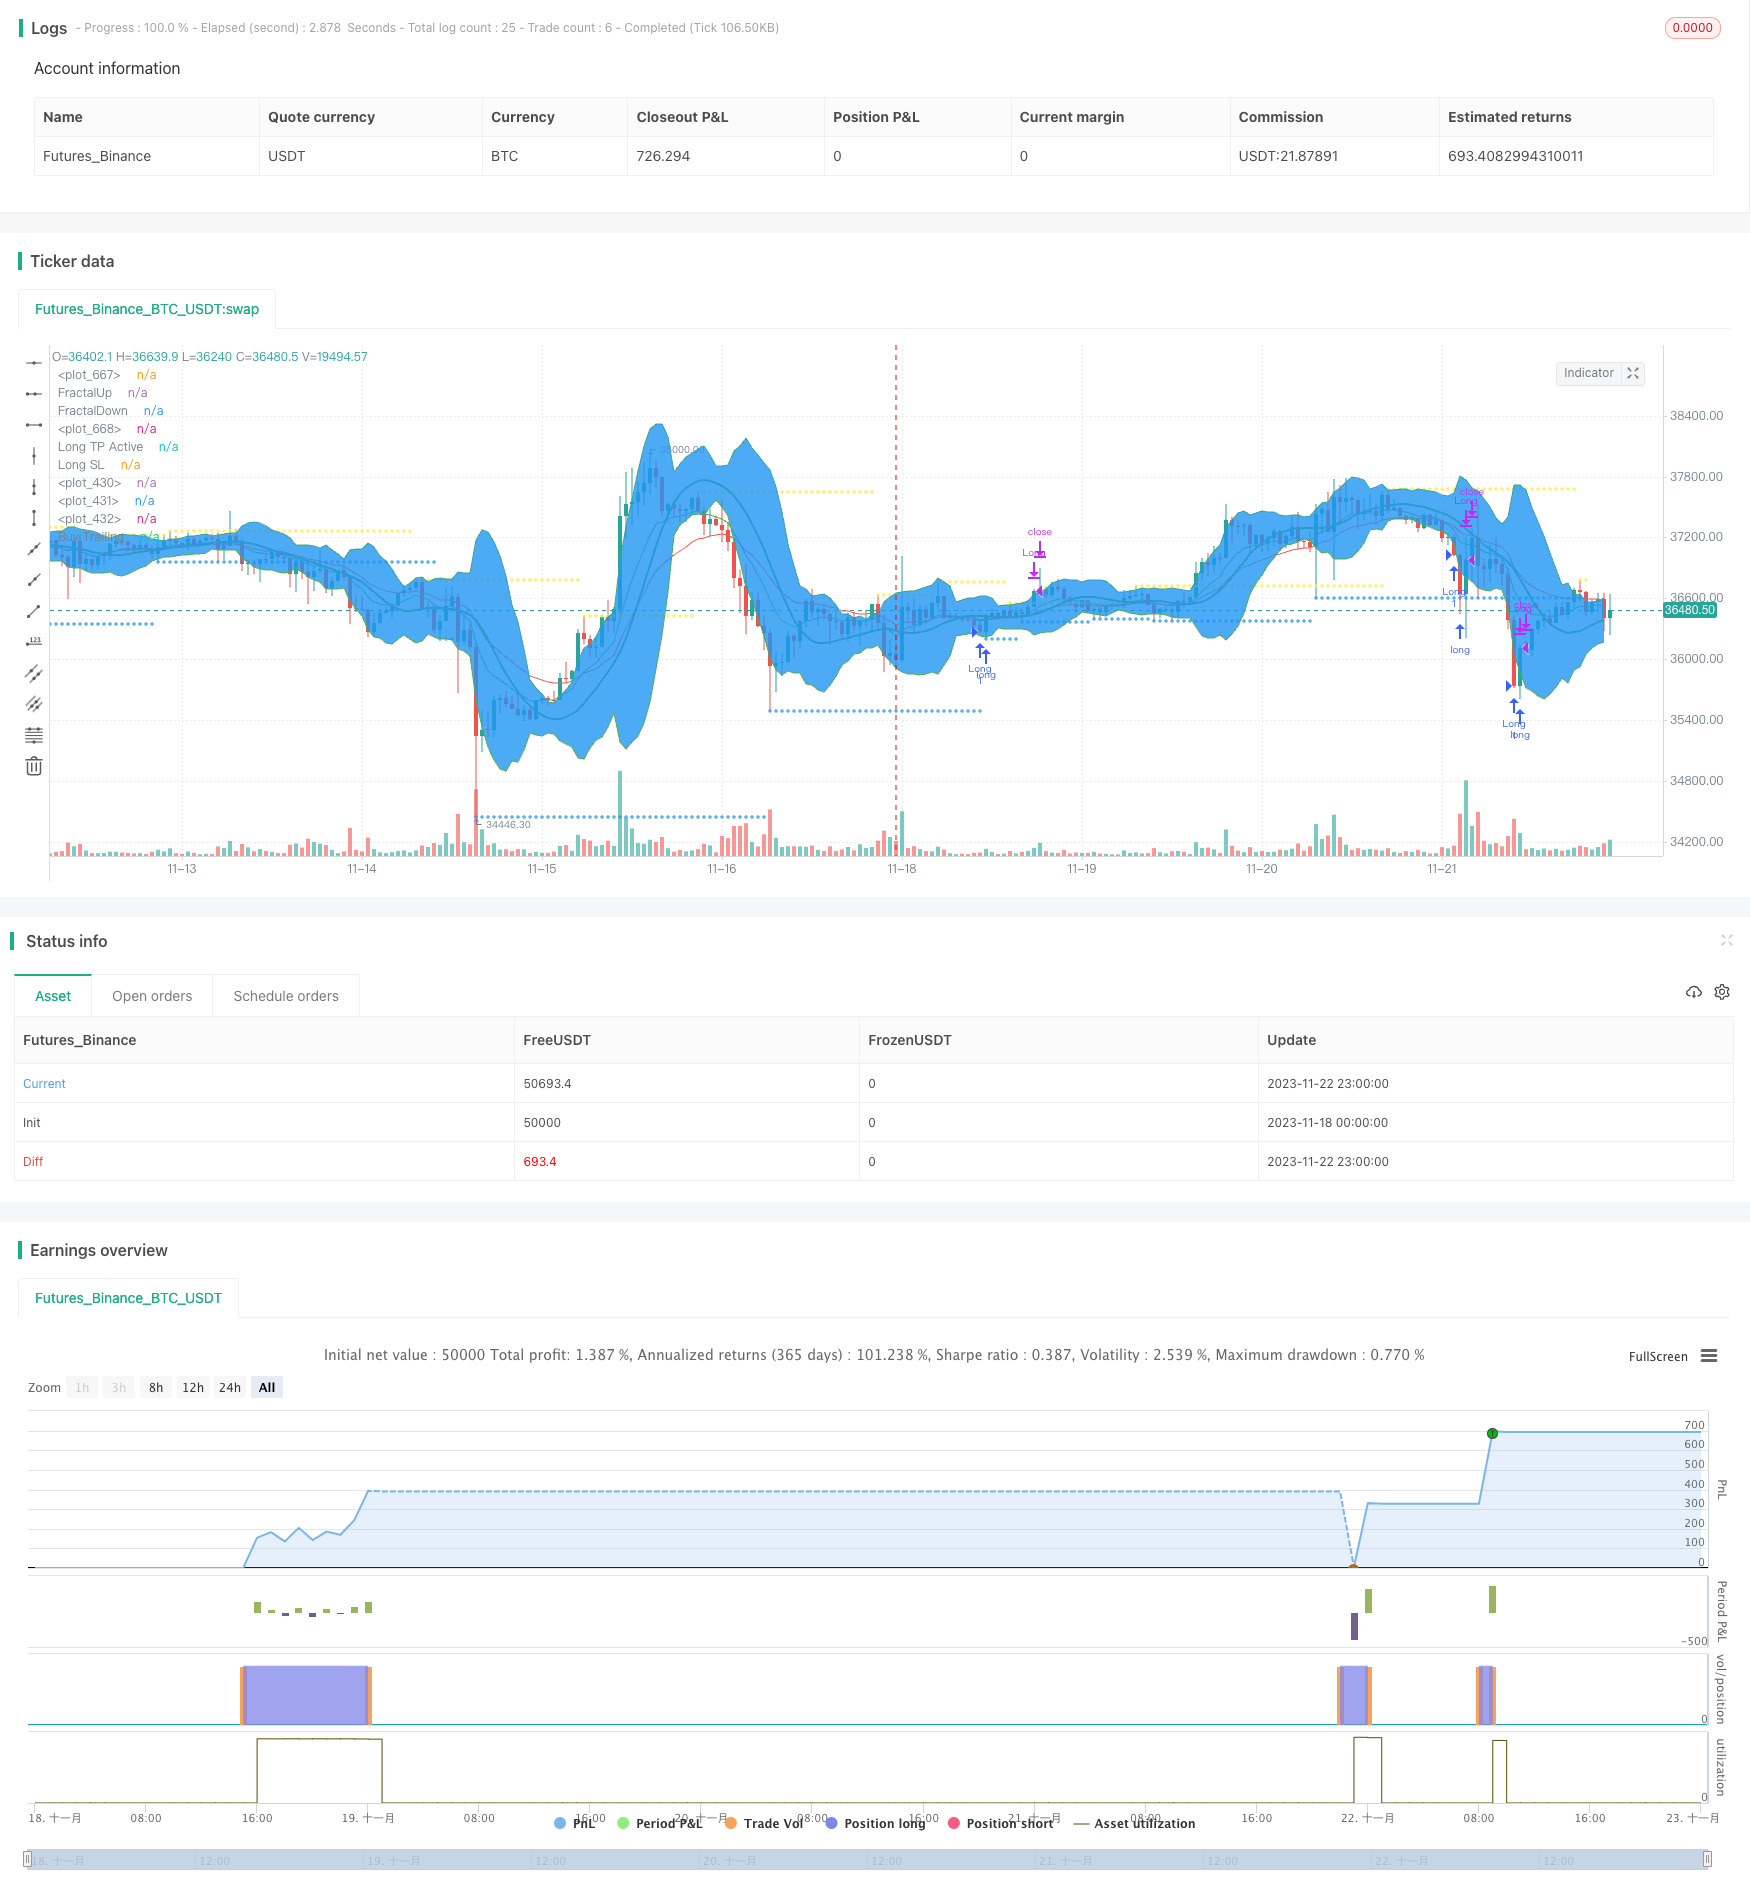The image size is (1750, 1900).
Task: Select the numbered 123 price line tool
Action: click(x=34, y=641)
